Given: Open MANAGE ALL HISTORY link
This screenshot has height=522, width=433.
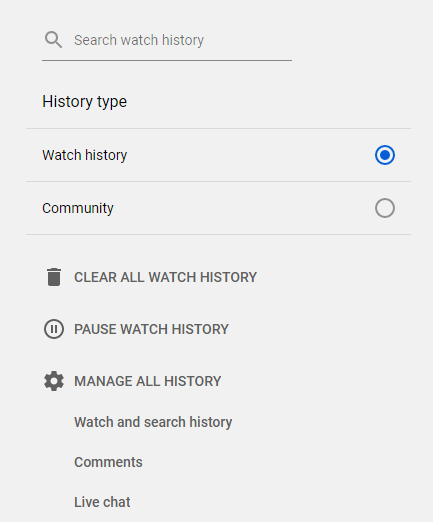Looking at the screenshot, I should click(147, 381).
